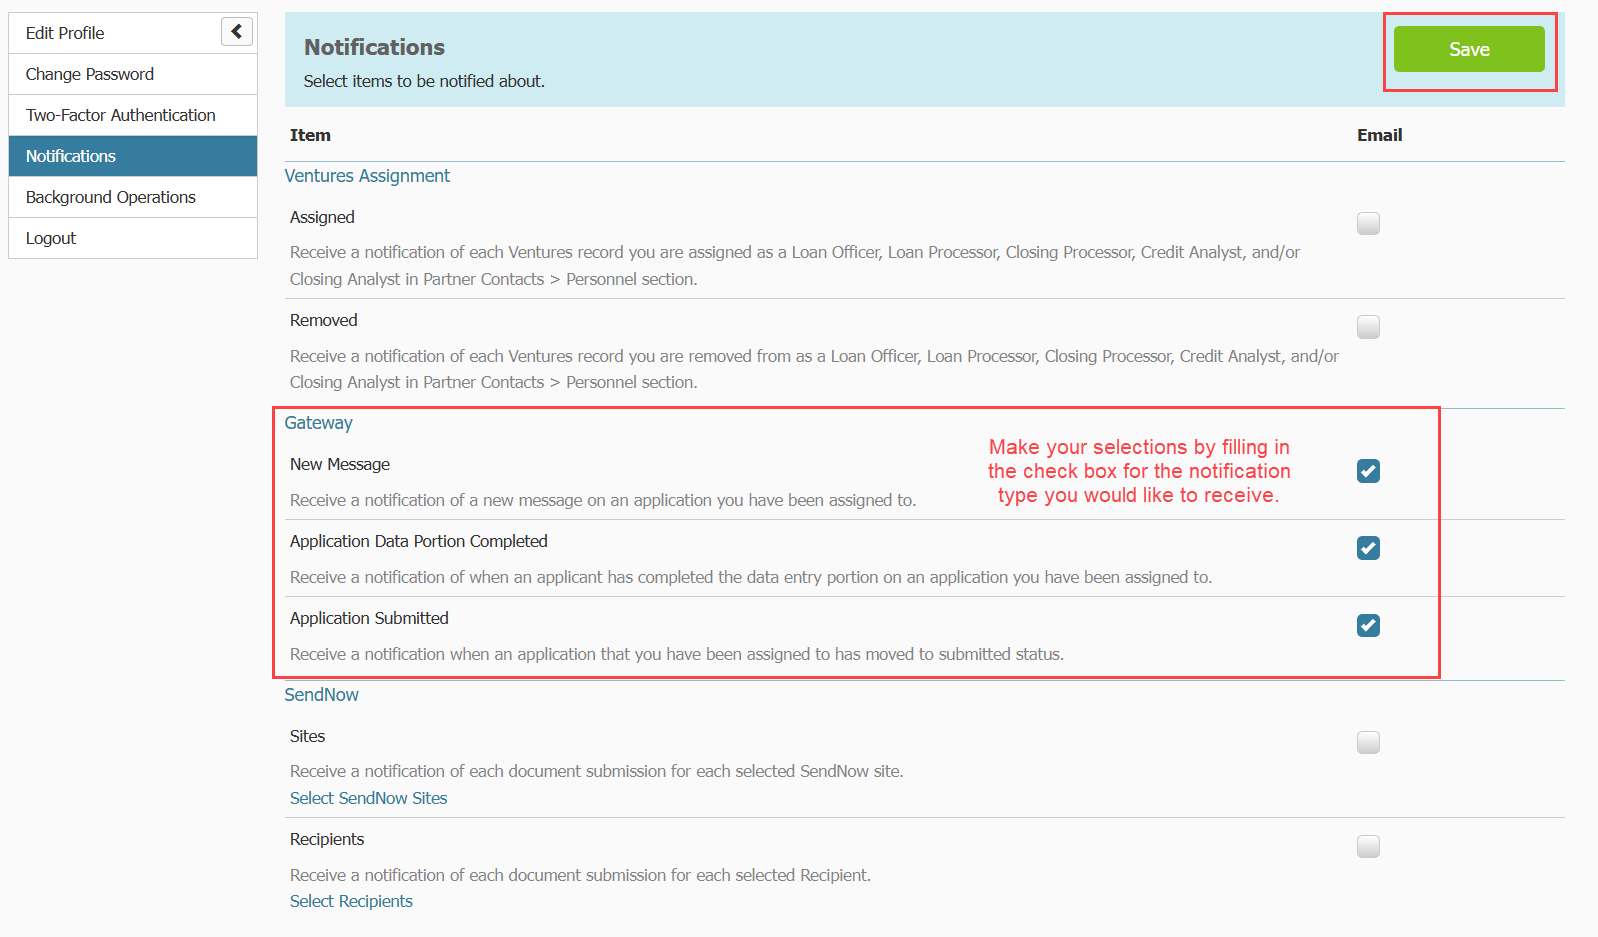This screenshot has width=1598, height=937.
Task: Check the Recipients email checkbox
Action: [1368, 846]
